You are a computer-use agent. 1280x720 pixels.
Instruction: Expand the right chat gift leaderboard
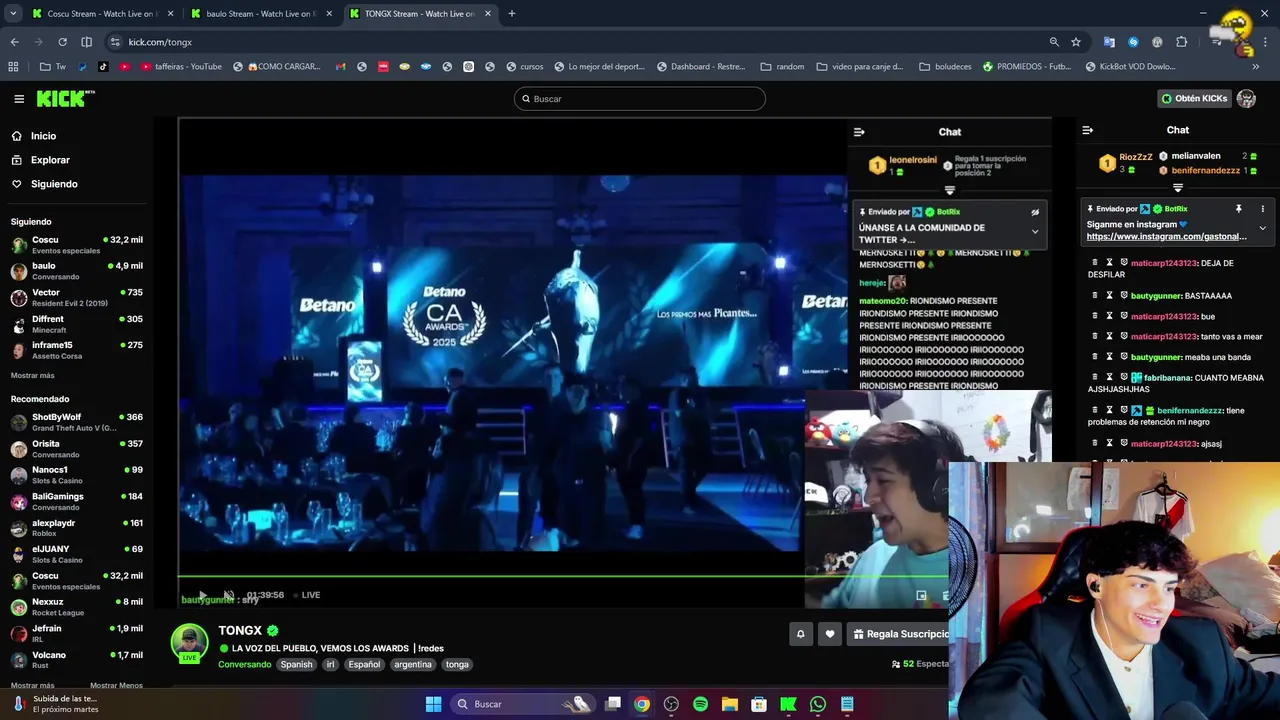point(1177,188)
